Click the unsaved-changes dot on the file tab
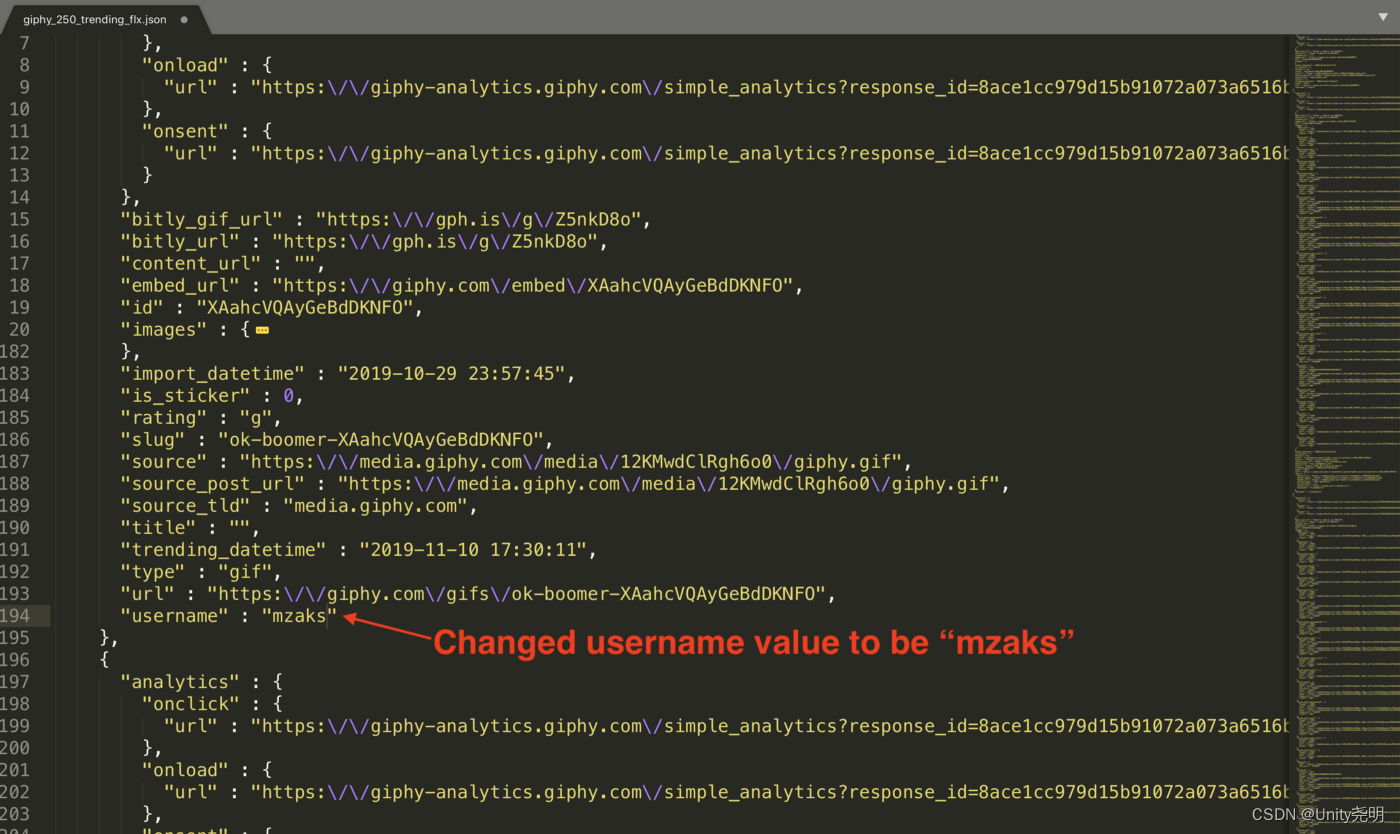The image size is (1400, 834). point(184,19)
